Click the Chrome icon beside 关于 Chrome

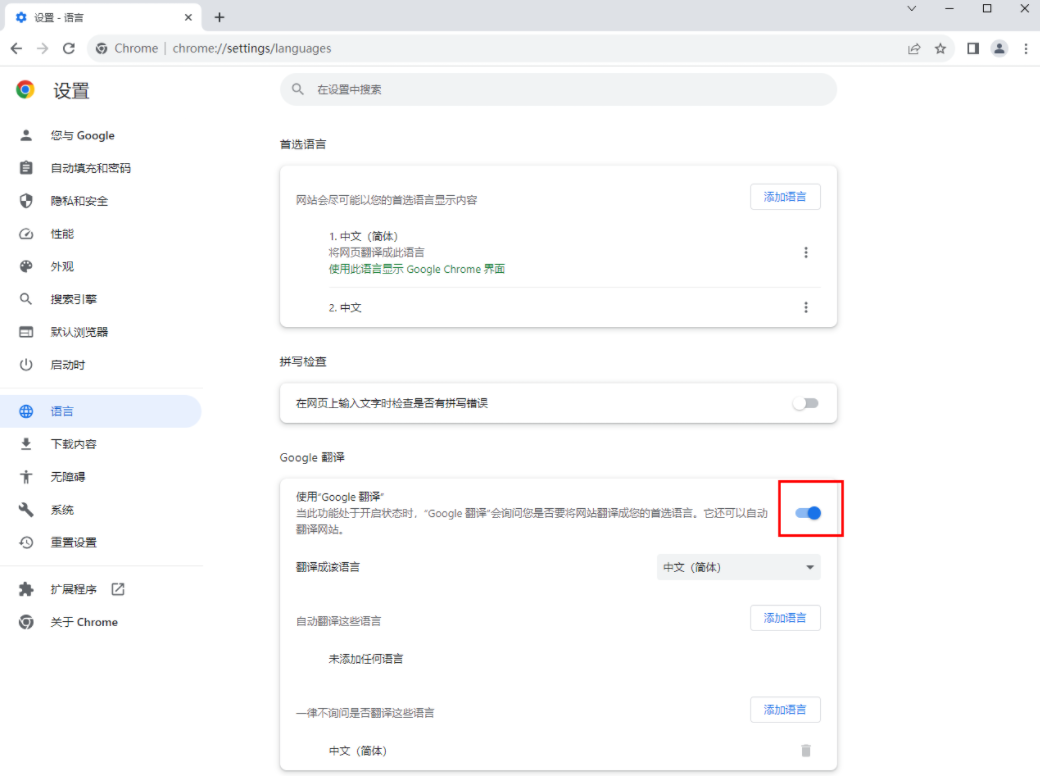coord(26,622)
